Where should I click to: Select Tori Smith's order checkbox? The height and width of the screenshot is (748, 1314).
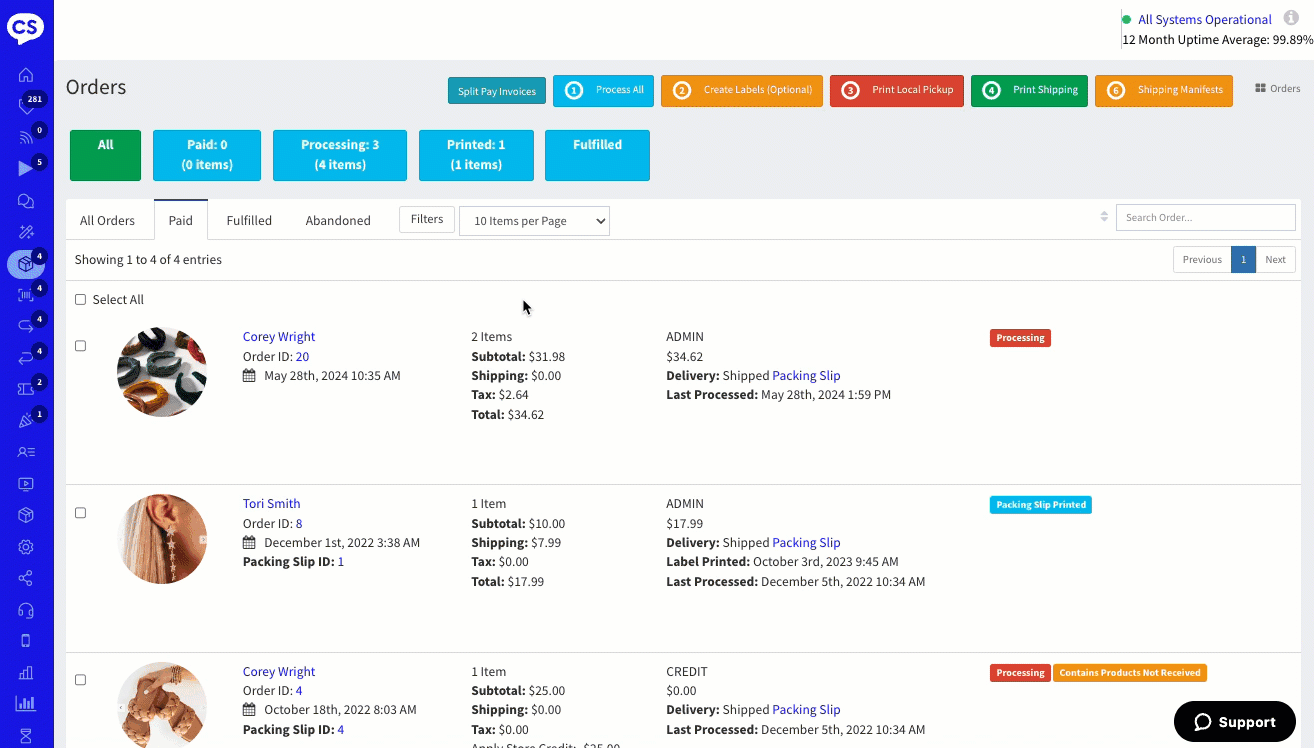pos(81,513)
